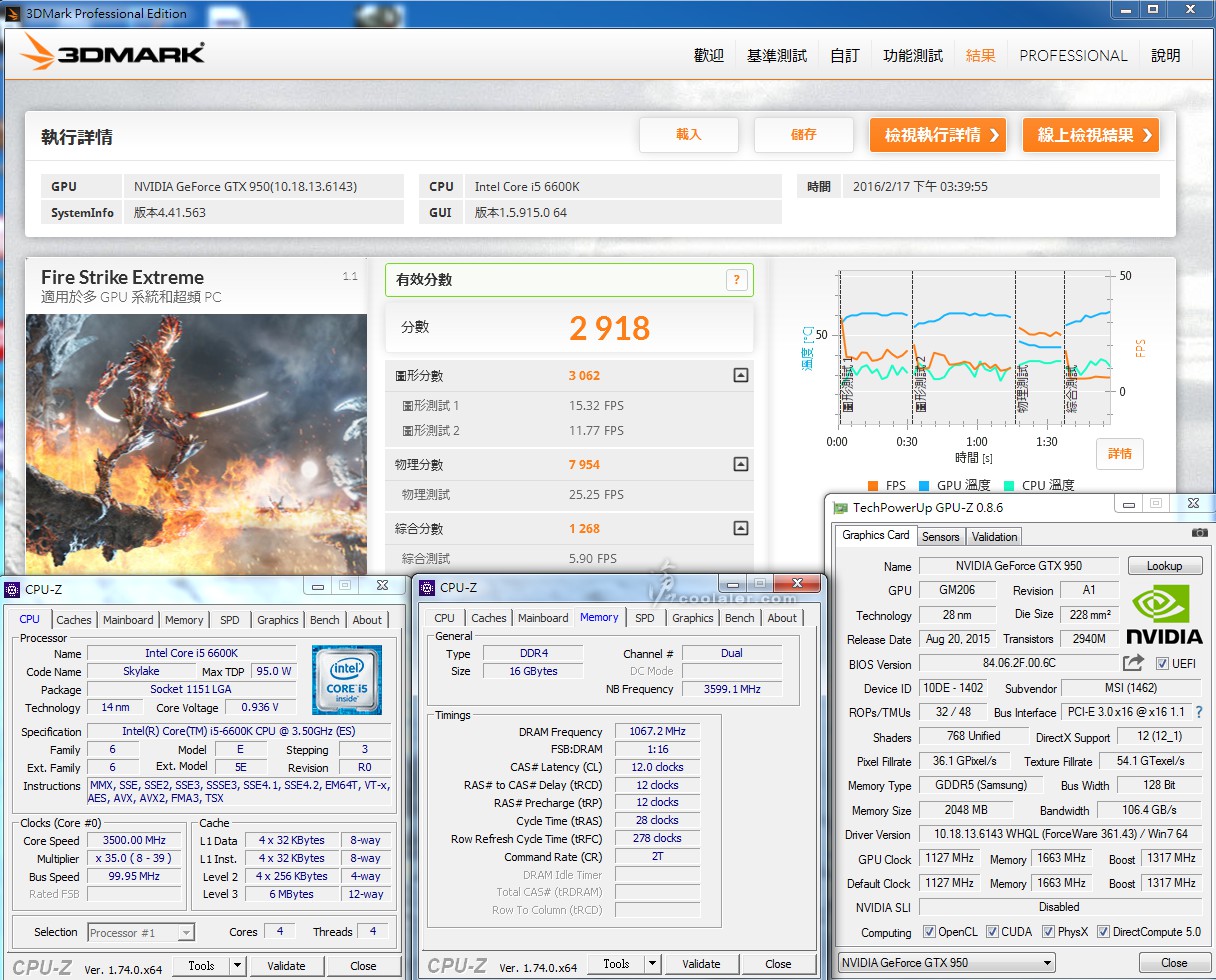
Task: Click the Tools button in CPU-Z CPU window
Action: tap(202, 966)
